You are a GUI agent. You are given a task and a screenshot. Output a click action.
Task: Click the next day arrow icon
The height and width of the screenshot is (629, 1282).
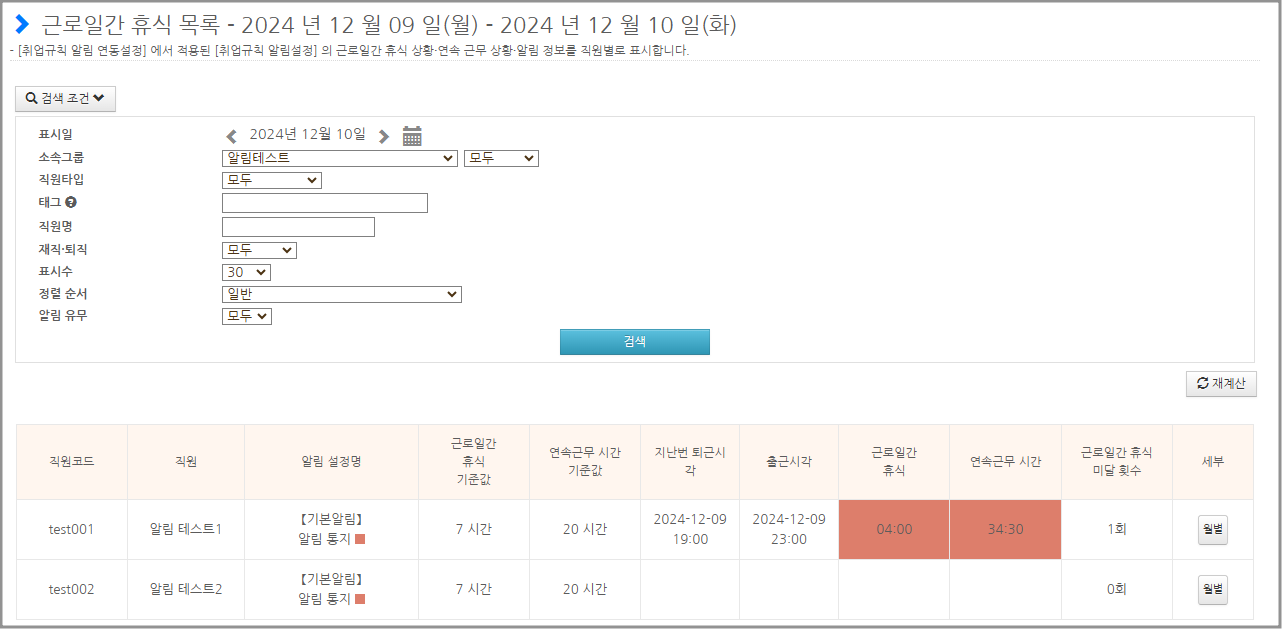click(384, 136)
